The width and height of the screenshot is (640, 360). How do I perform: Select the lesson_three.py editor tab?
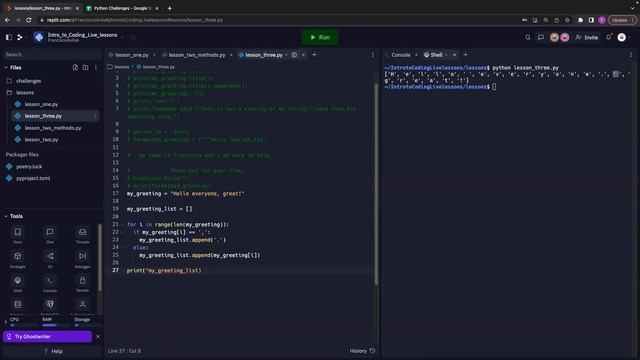[263, 55]
